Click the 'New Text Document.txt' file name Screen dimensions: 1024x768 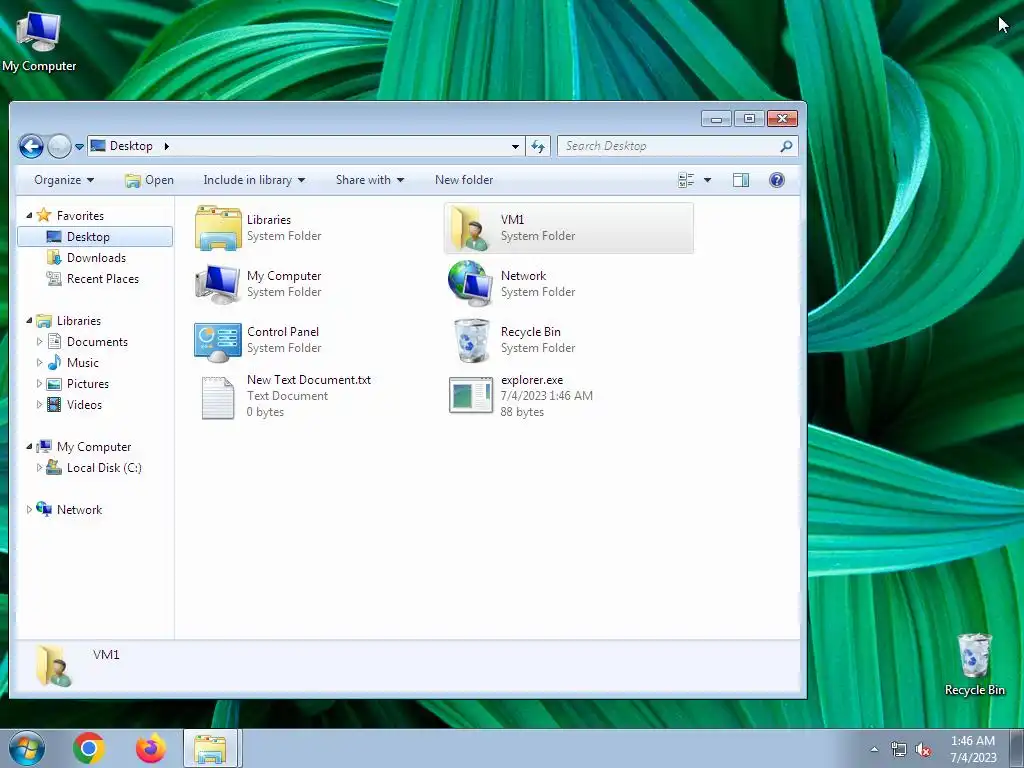click(x=309, y=379)
